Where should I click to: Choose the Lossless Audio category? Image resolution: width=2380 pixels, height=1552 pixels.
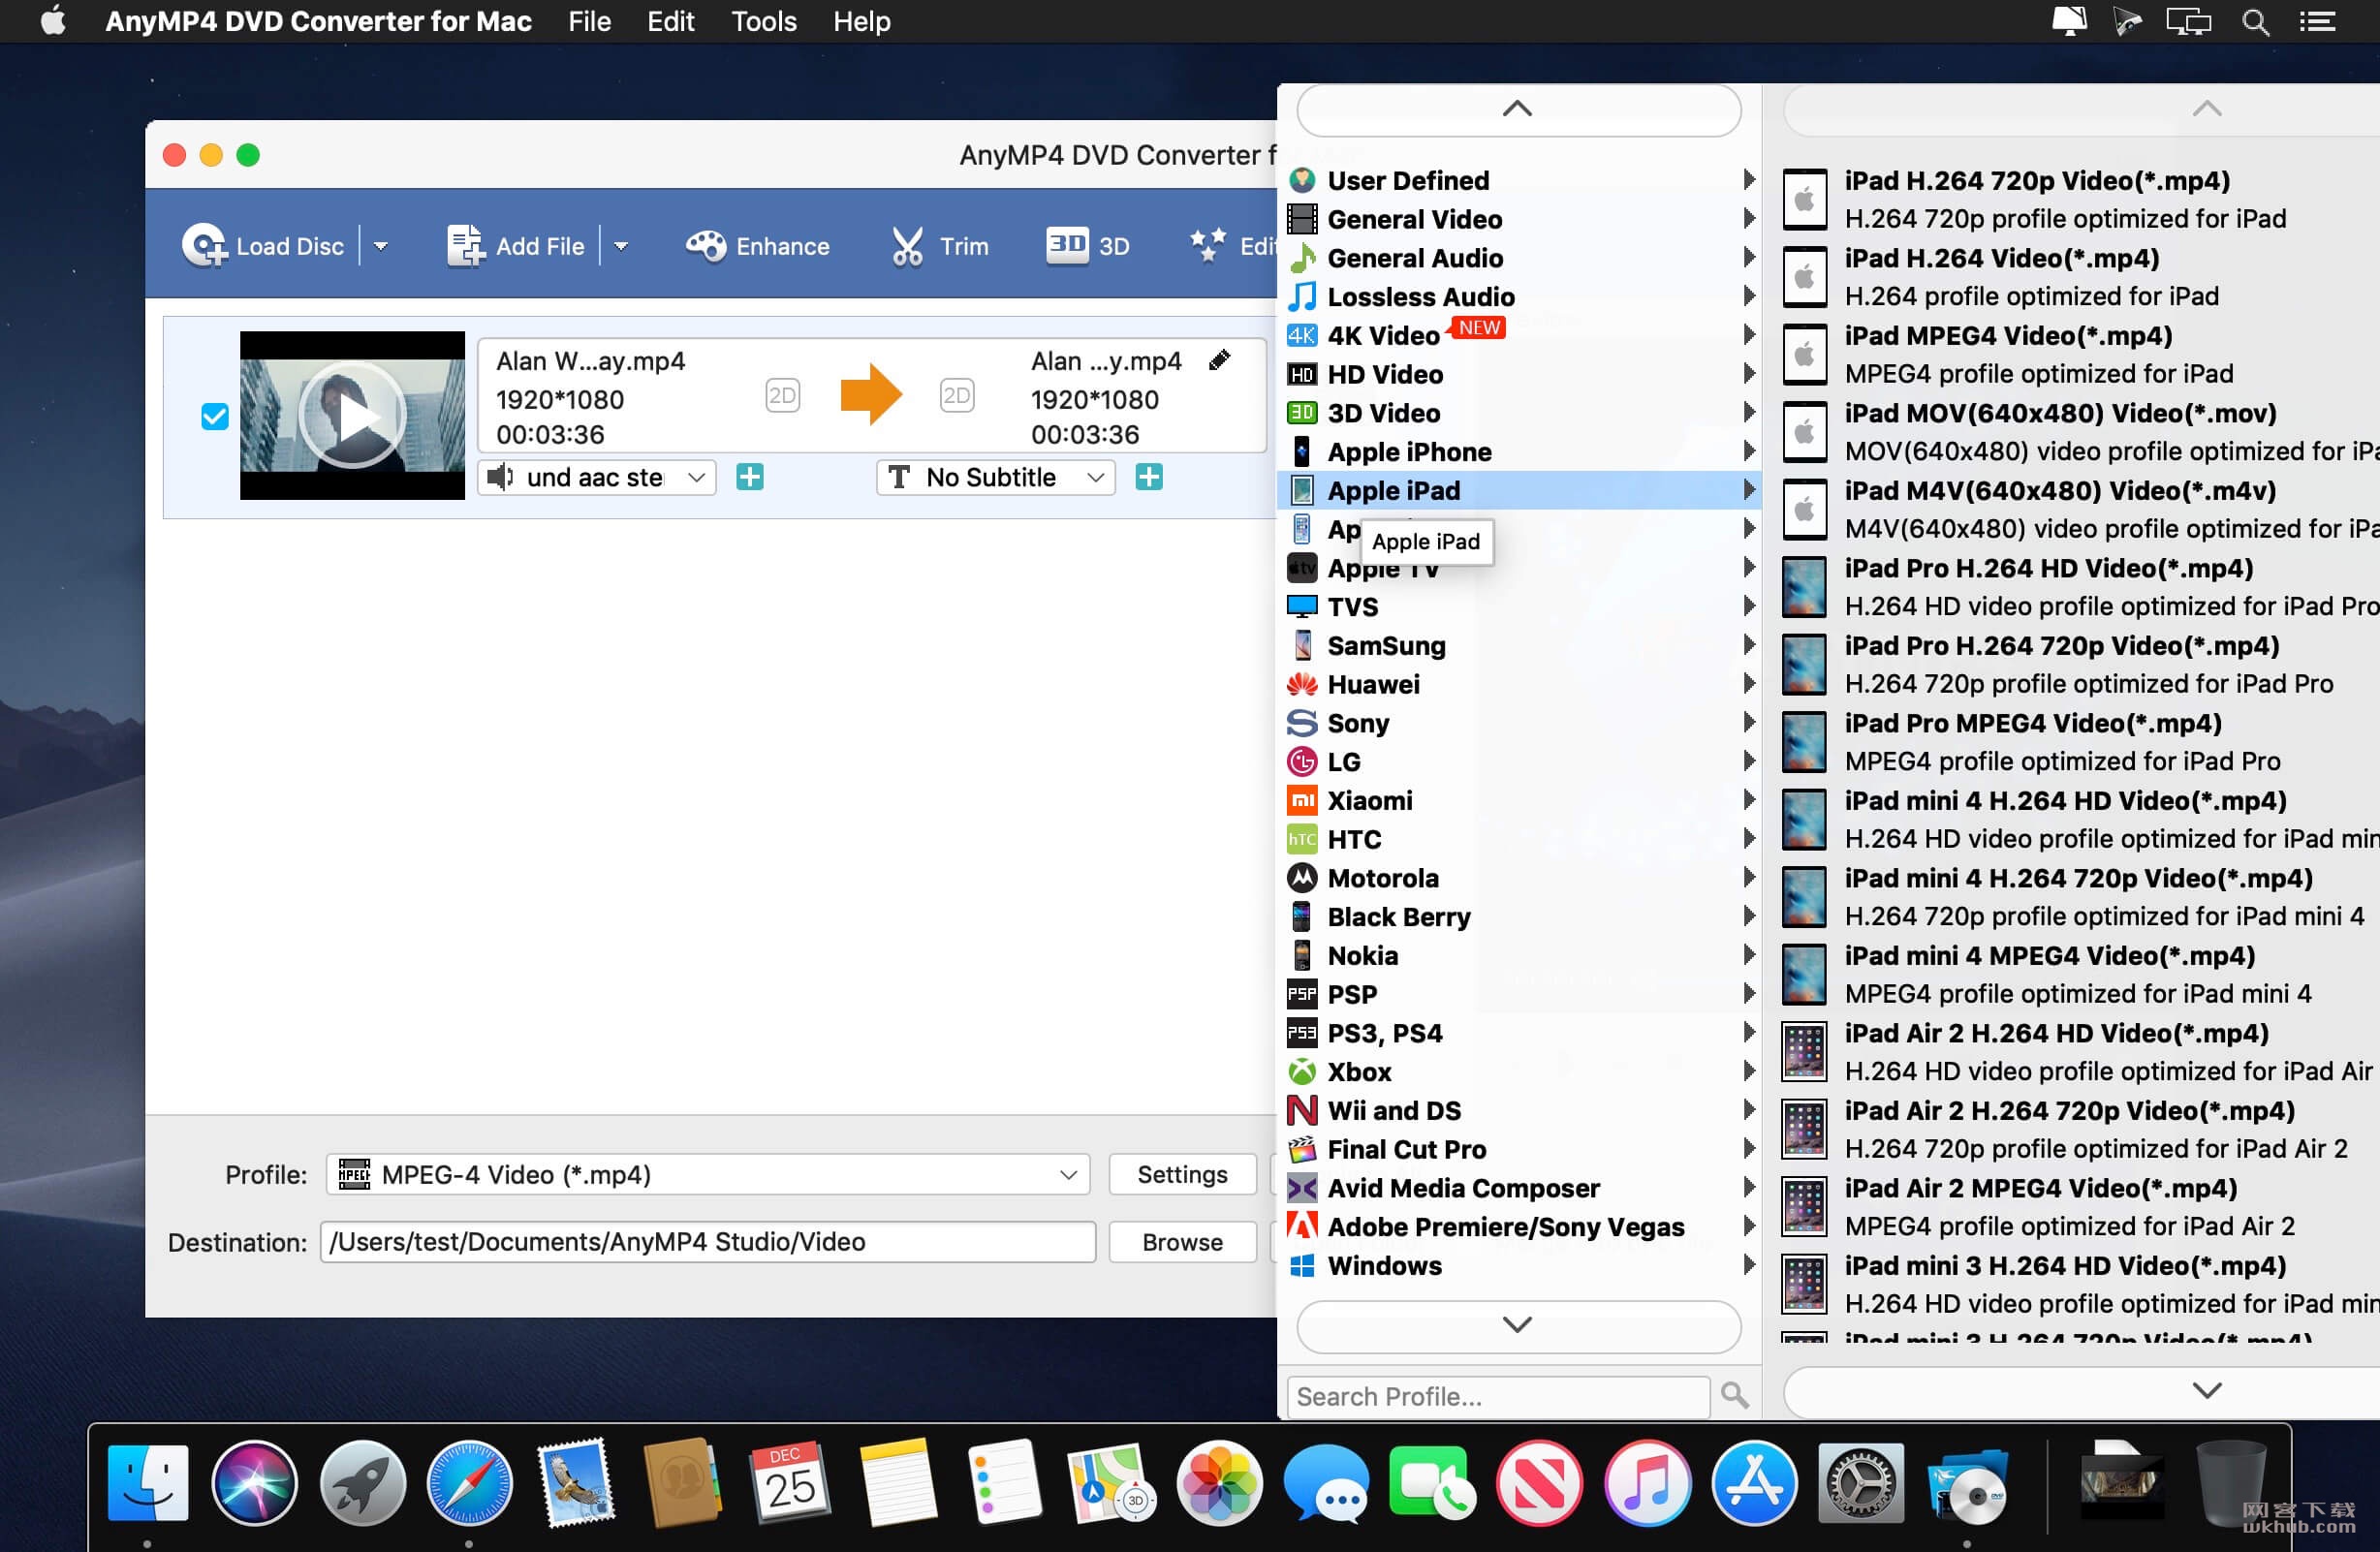(x=1520, y=296)
